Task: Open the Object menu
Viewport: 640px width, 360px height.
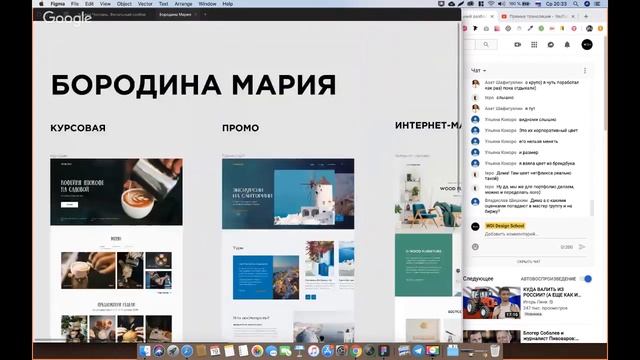Action: 124,4
